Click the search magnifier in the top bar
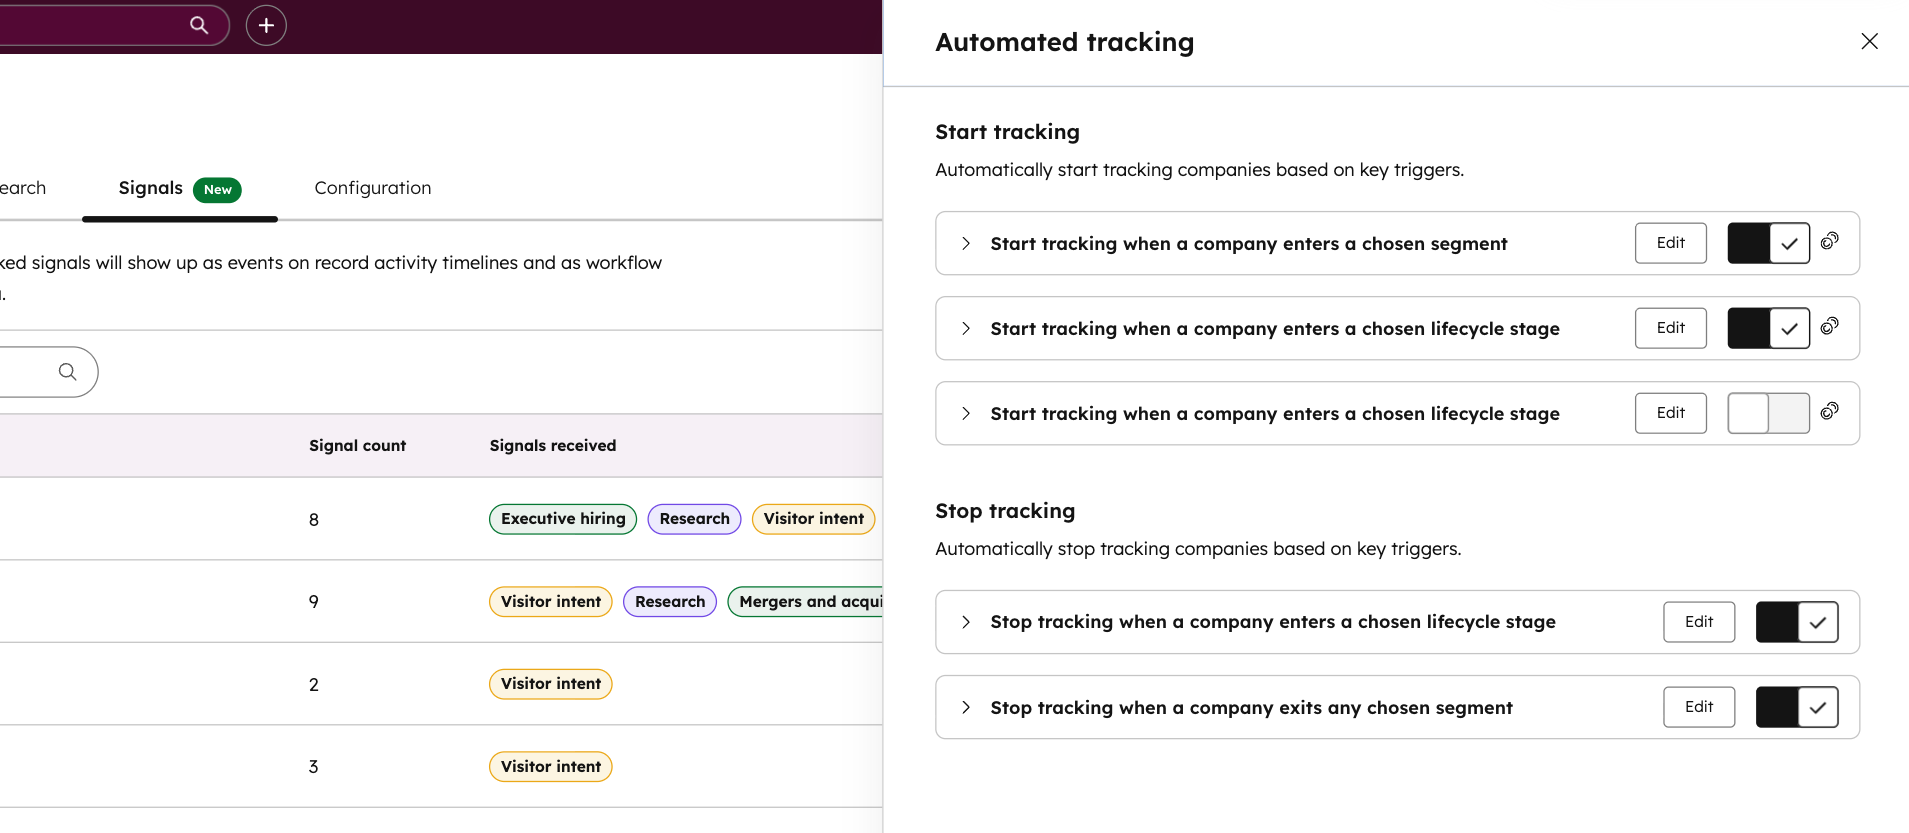Screen dimensions: 1909x833 point(199,25)
